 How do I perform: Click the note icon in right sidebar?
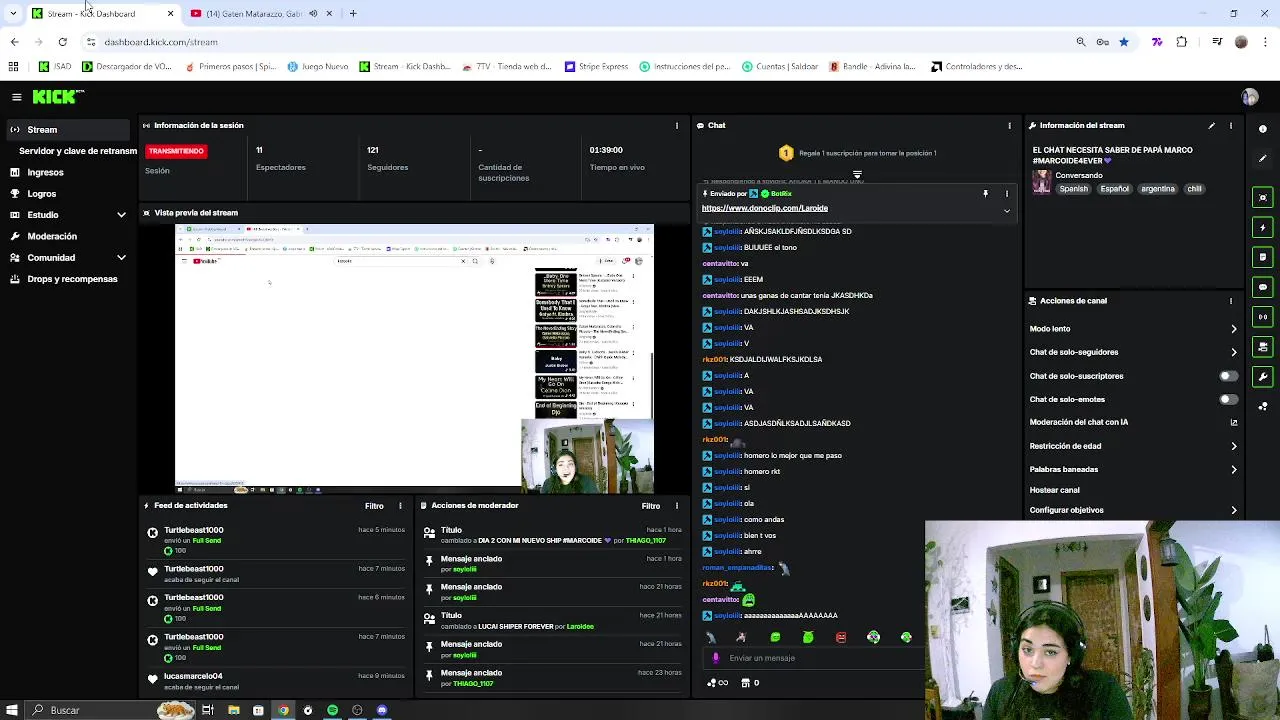coord(1263,257)
